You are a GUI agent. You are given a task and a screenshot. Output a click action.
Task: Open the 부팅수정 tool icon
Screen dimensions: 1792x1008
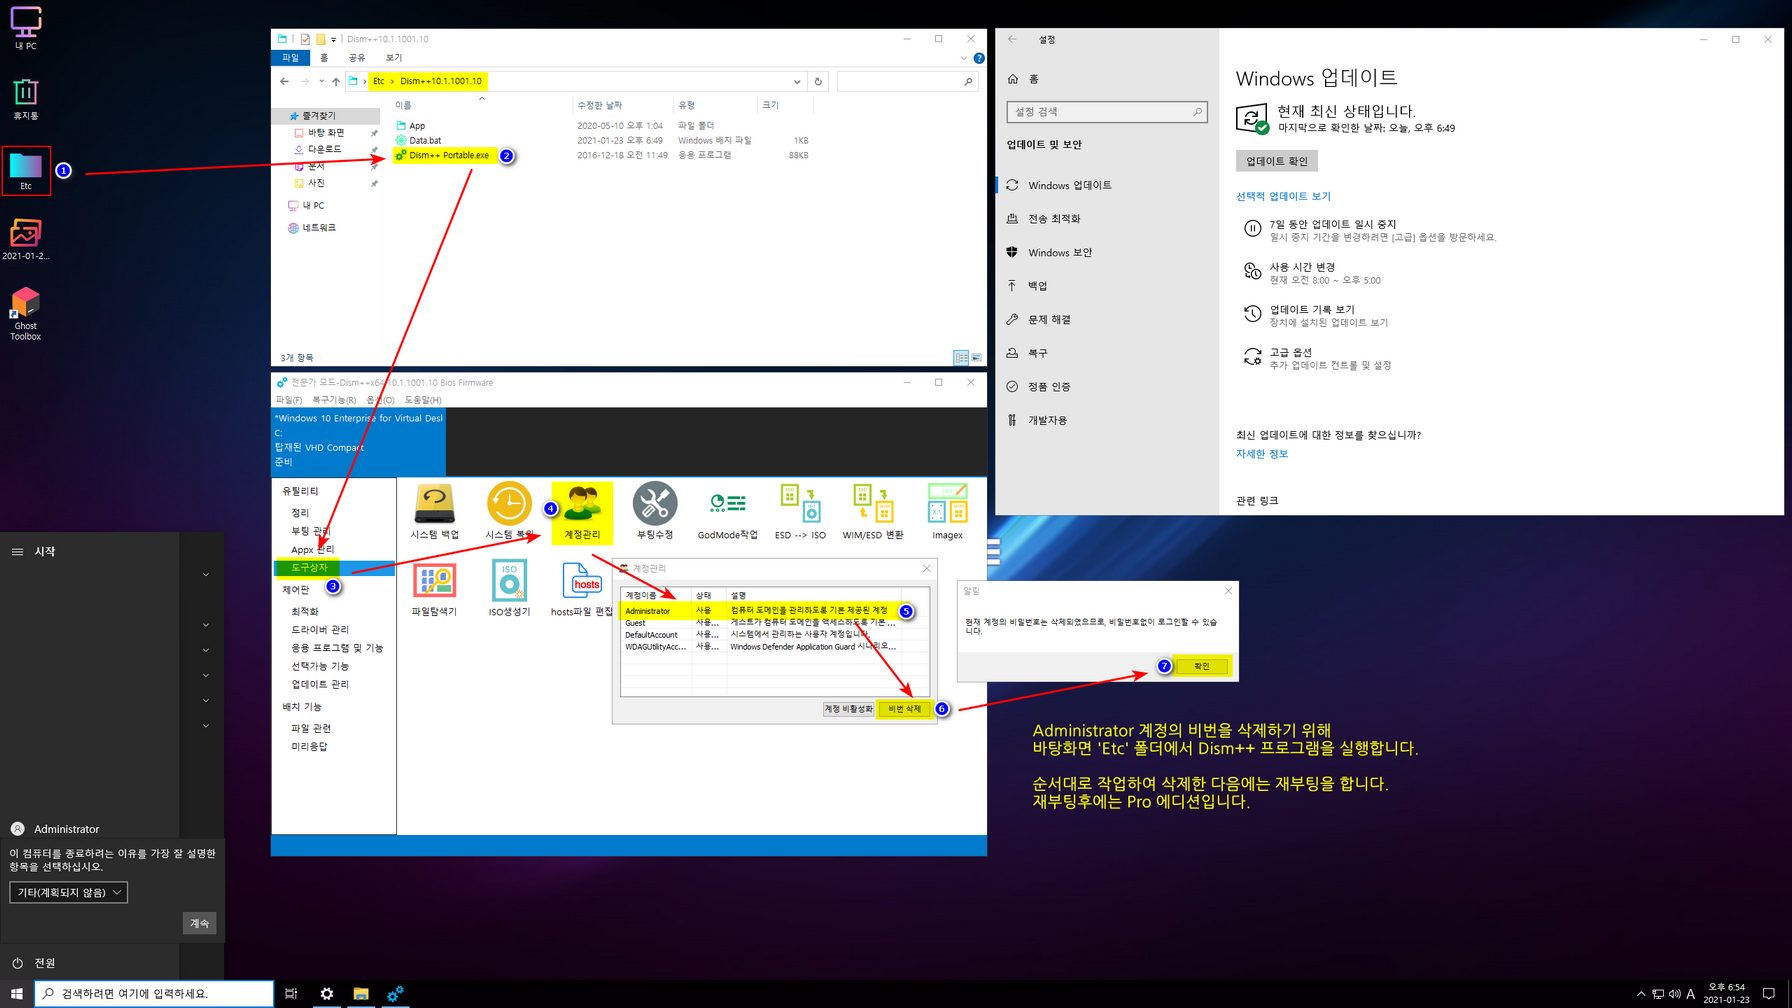click(x=655, y=512)
